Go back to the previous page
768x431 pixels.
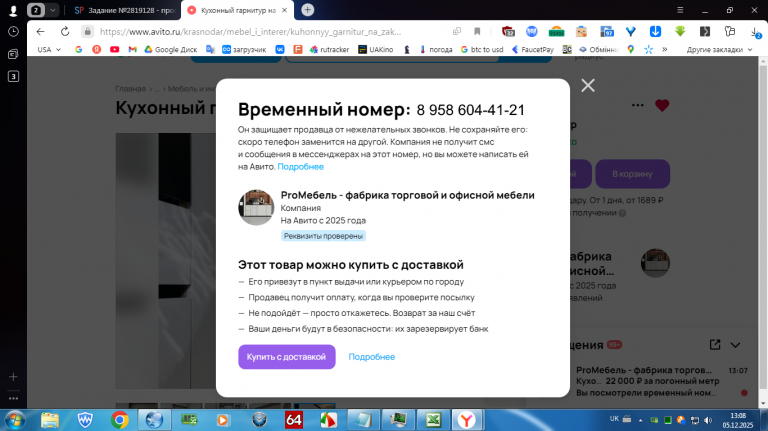tap(40, 31)
